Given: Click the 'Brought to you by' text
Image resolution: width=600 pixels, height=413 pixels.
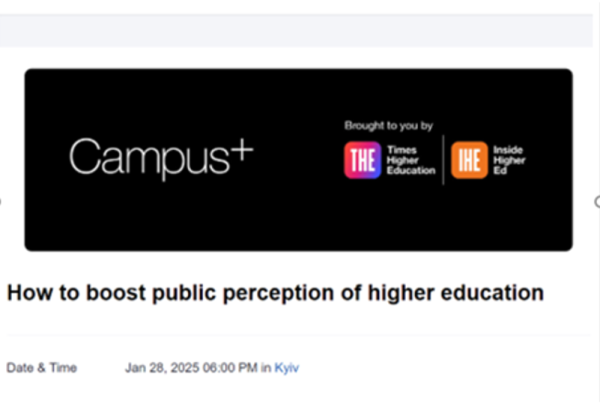Looking at the screenshot, I should pos(388,126).
